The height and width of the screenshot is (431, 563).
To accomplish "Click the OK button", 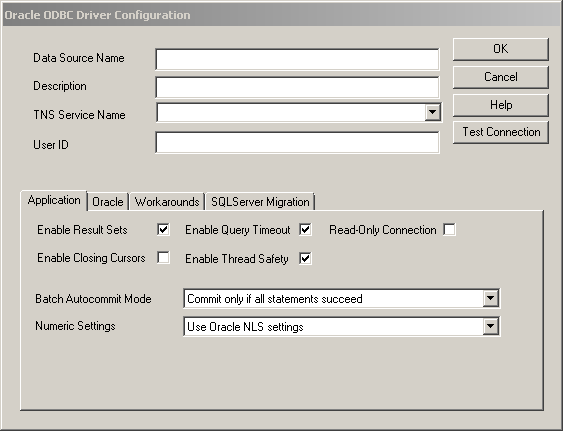I will pyautogui.click(x=501, y=49).
